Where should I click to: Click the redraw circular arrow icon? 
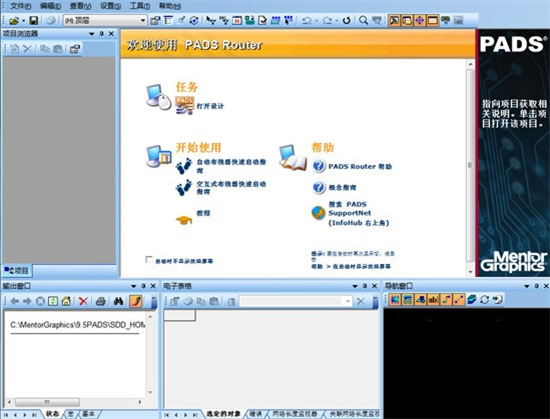coord(347,21)
